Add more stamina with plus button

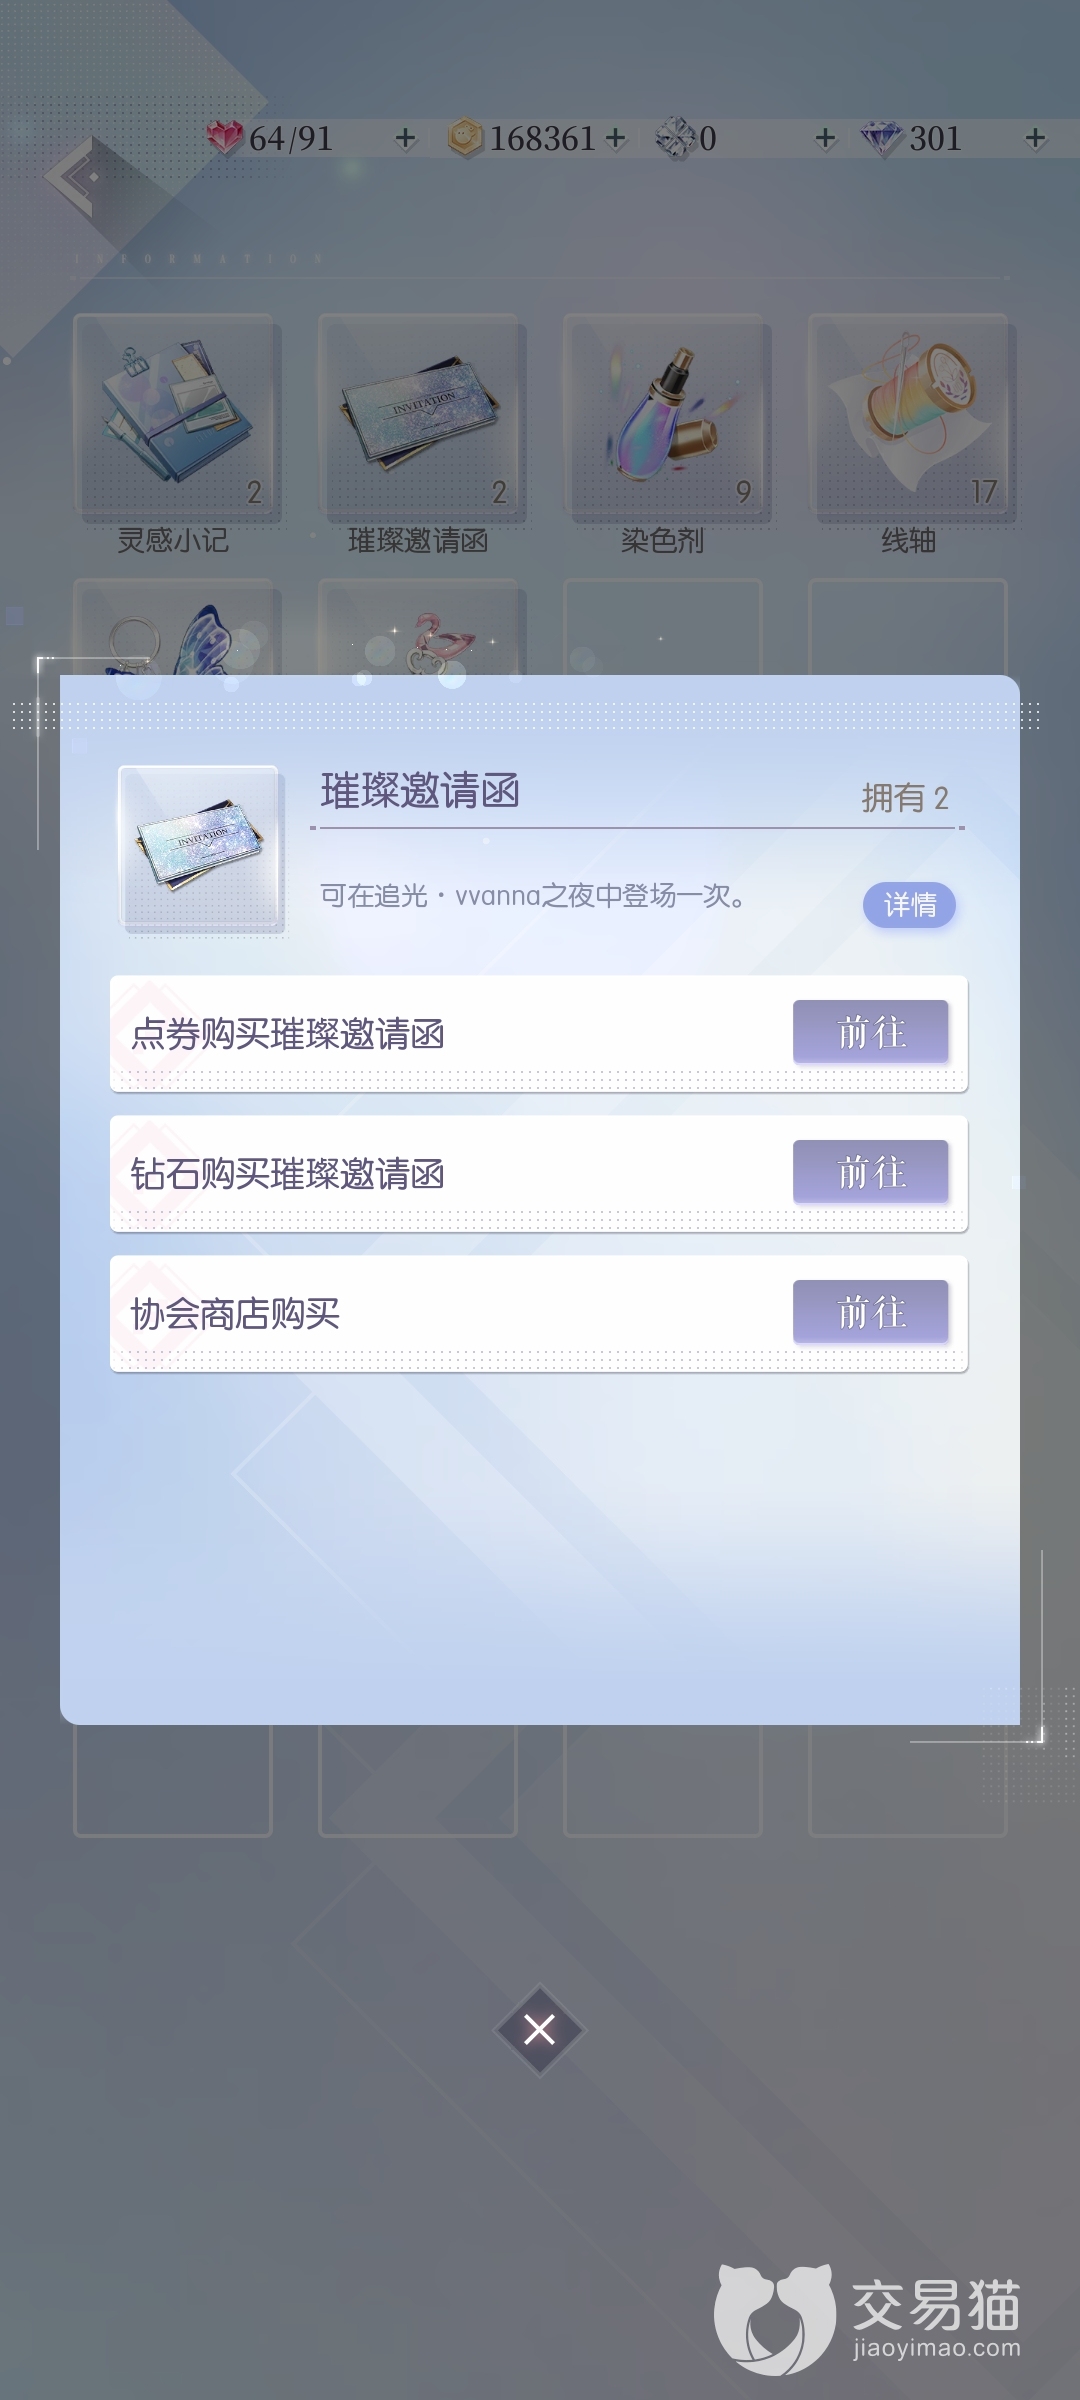[405, 138]
